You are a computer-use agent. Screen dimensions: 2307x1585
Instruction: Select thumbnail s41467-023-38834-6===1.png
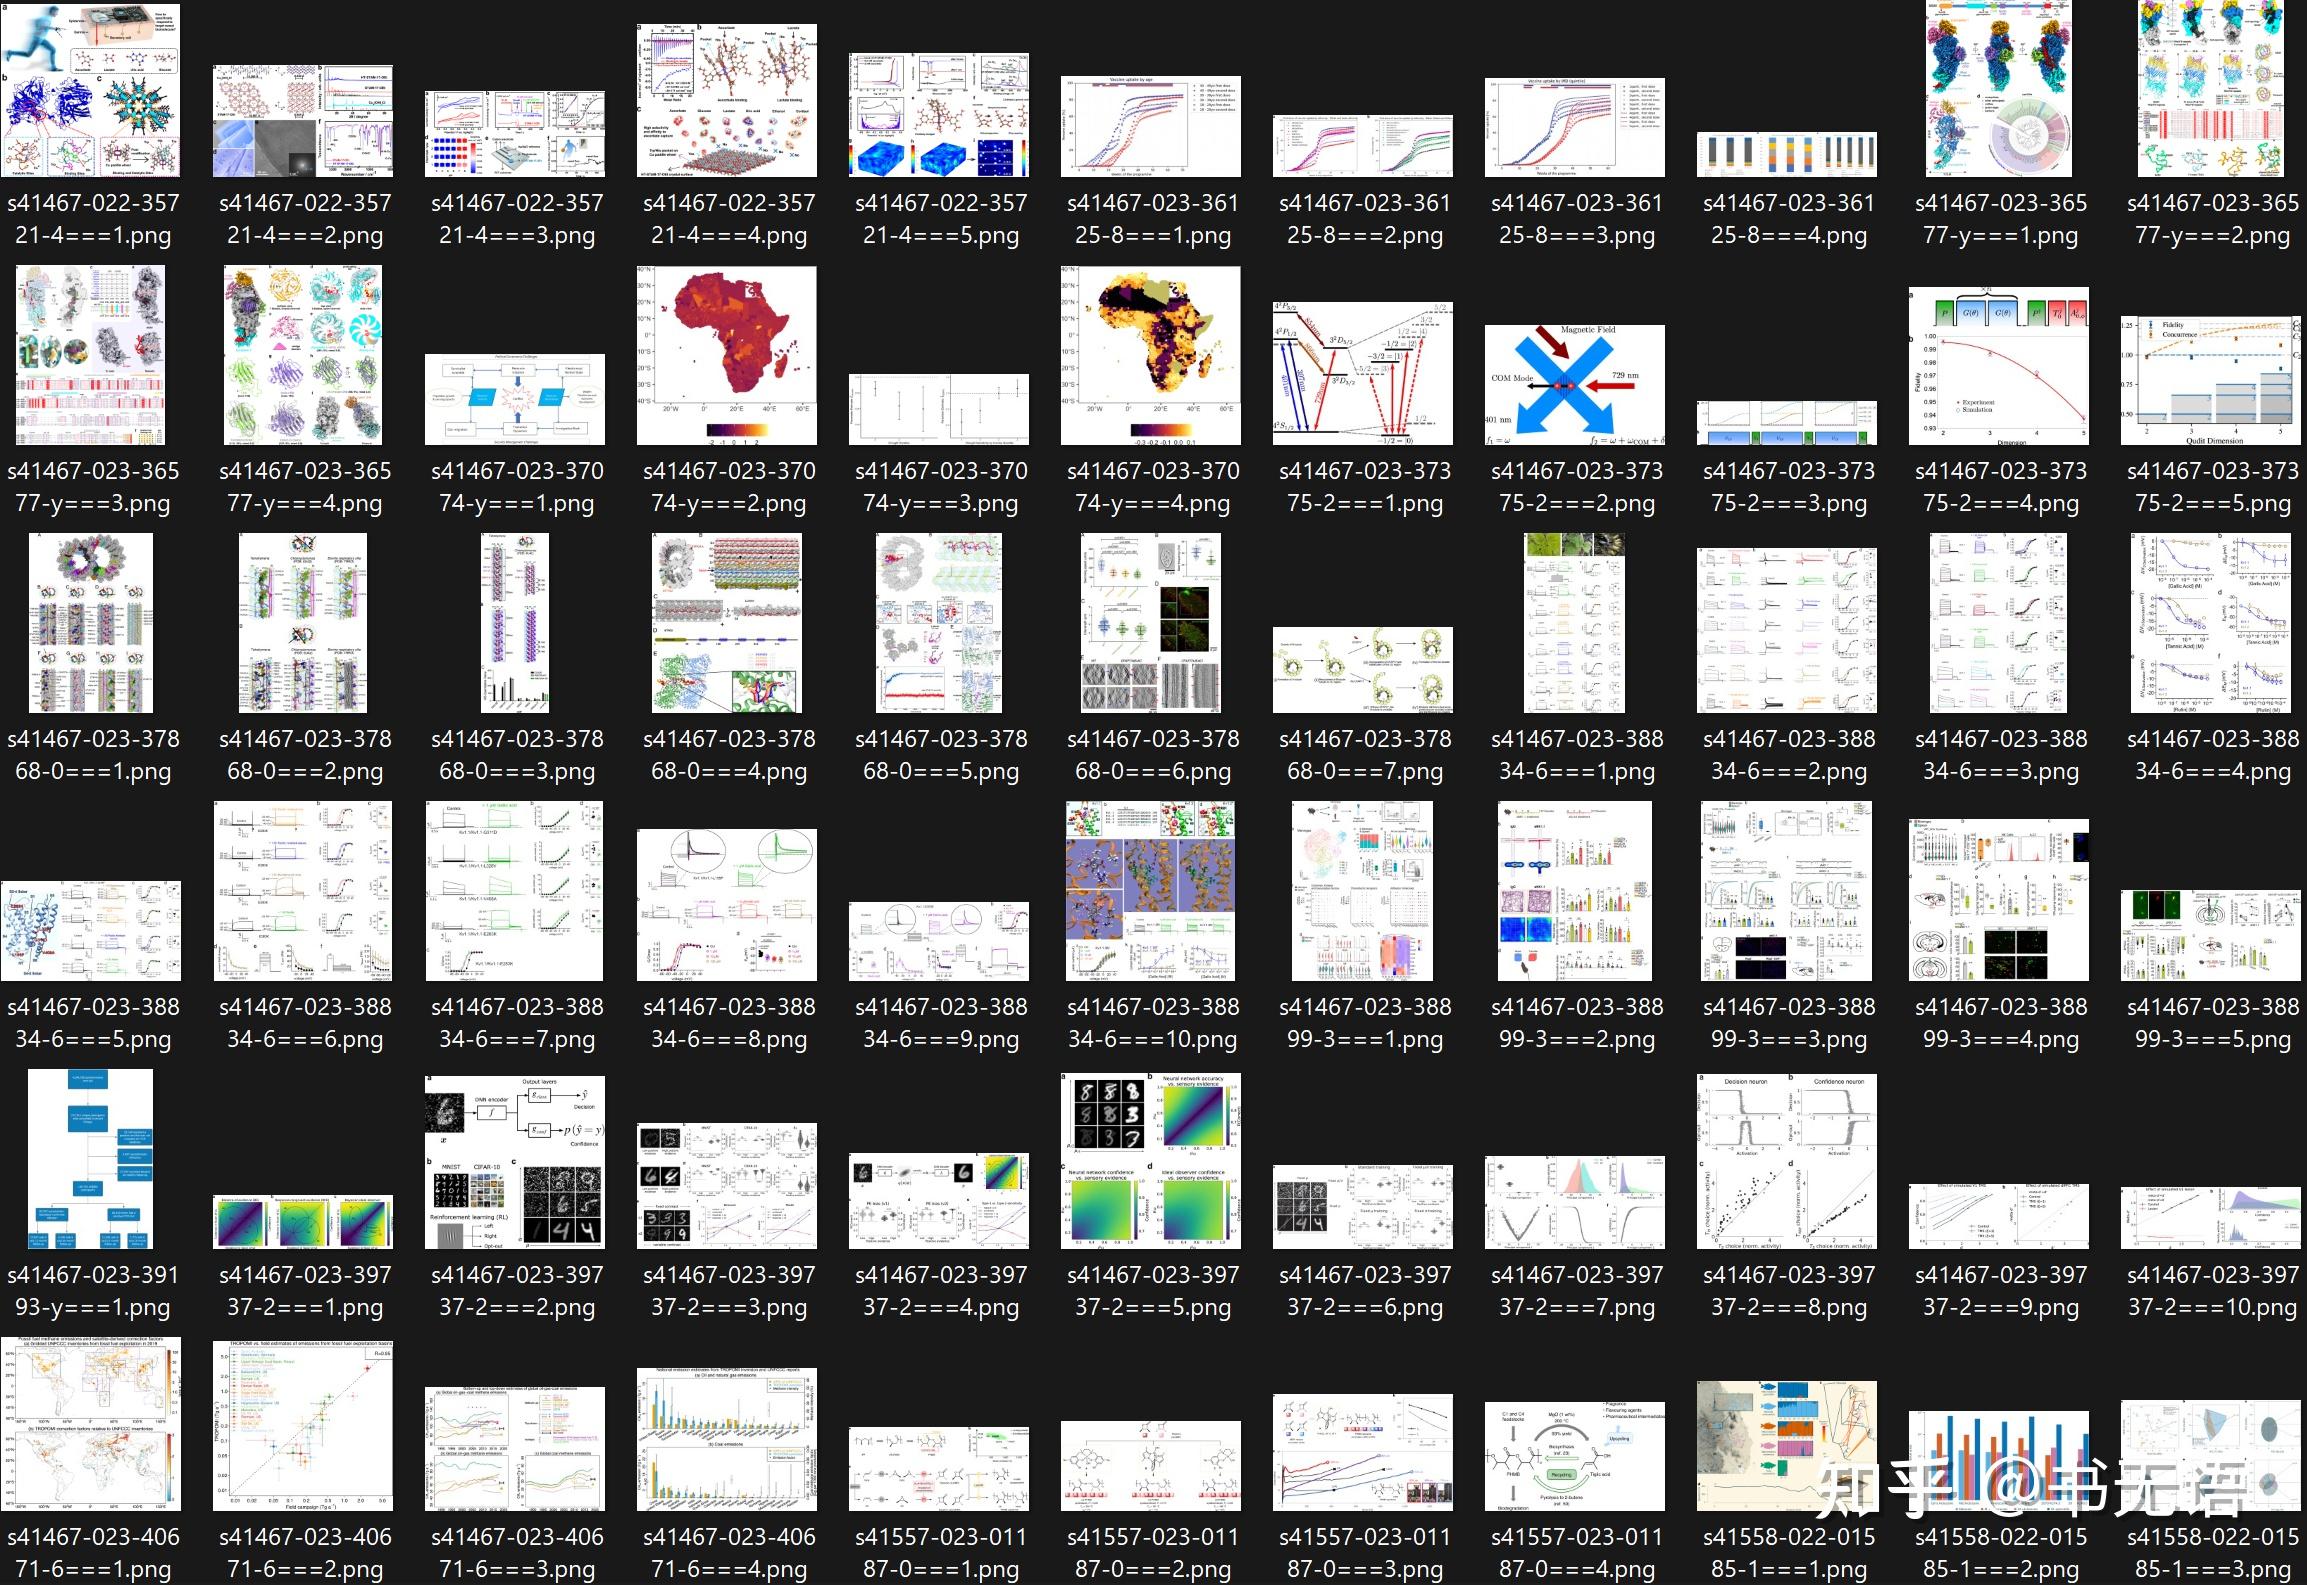[x=1575, y=623]
